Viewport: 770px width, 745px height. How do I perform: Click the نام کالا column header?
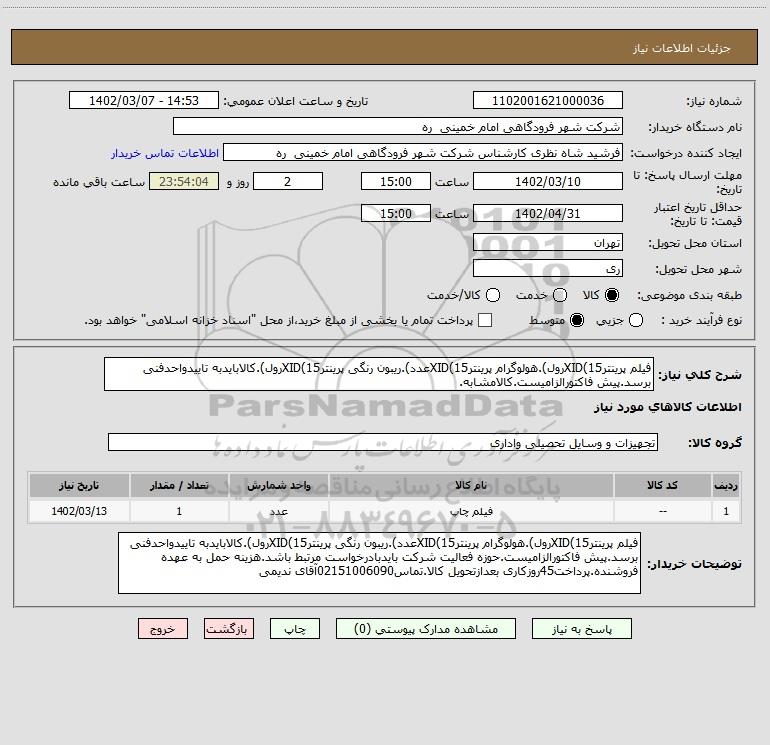(x=471, y=485)
